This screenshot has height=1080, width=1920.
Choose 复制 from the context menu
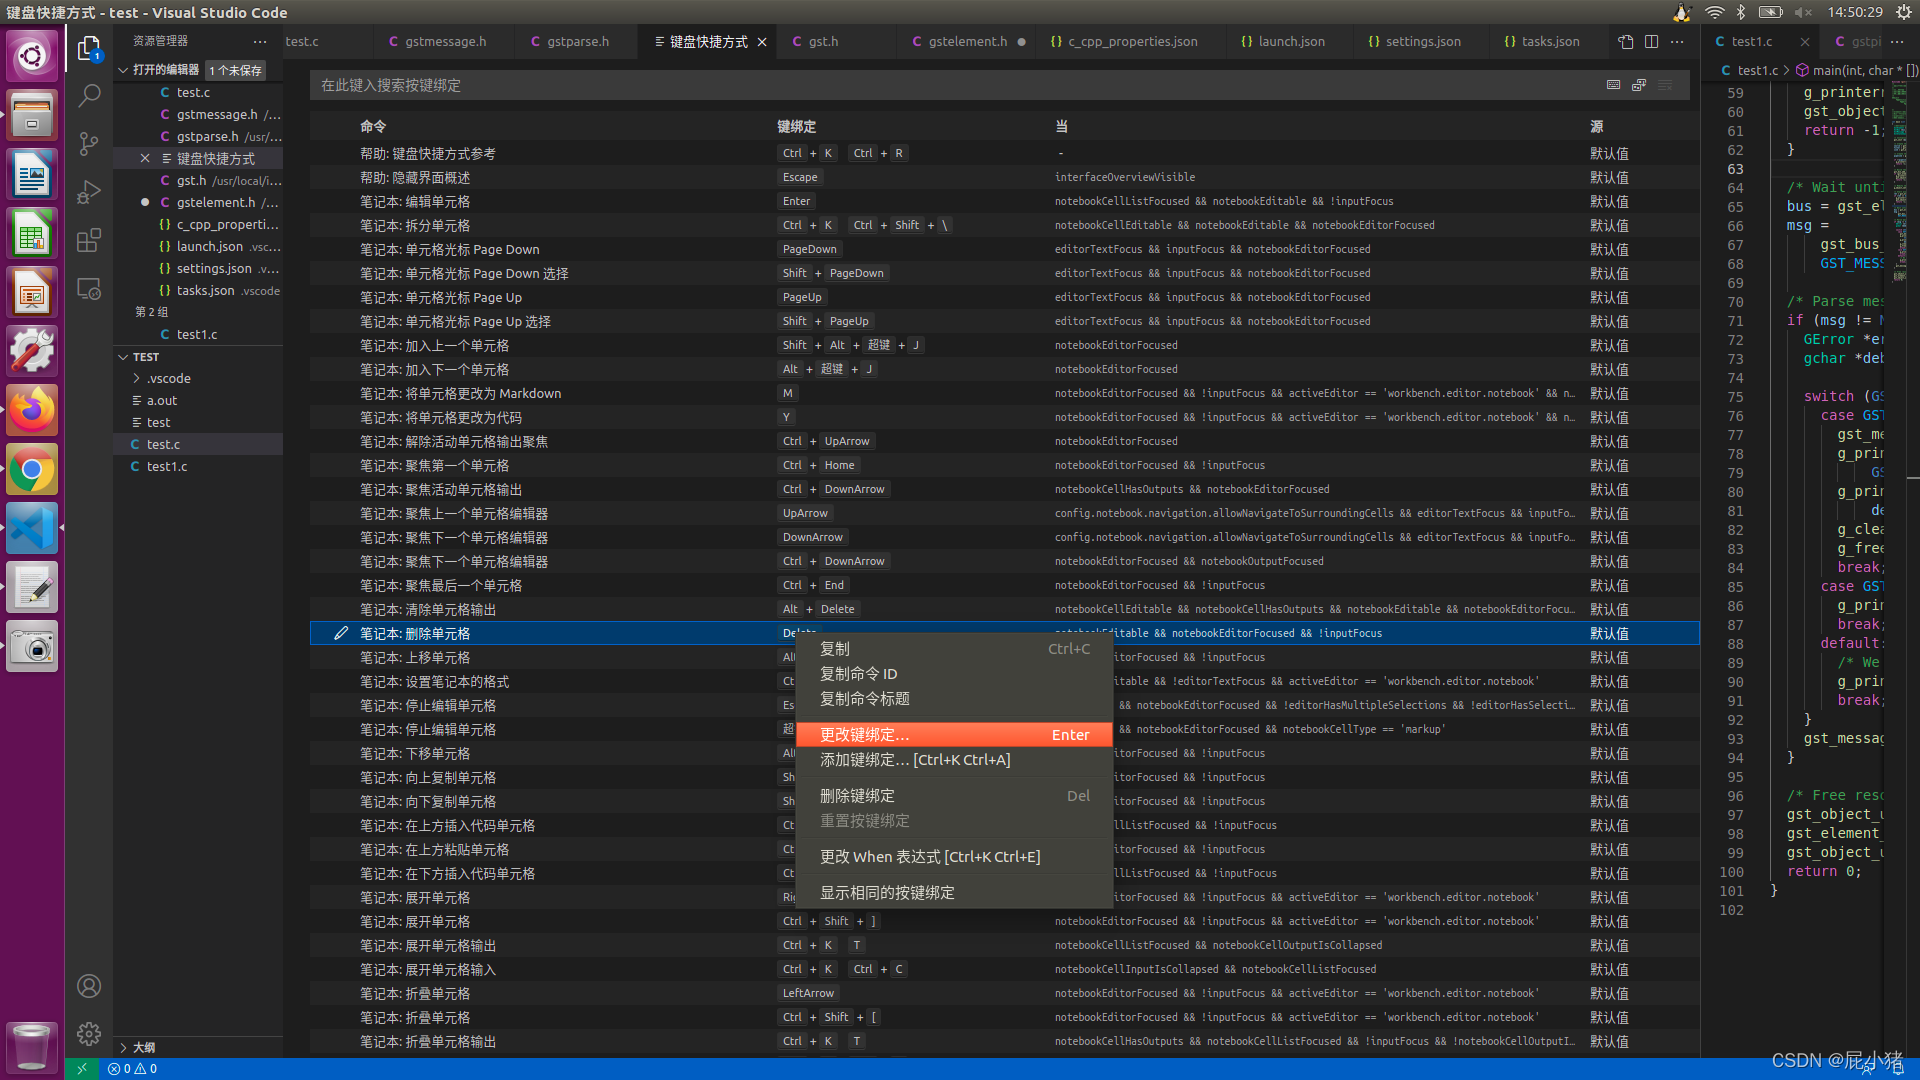point(954,649)
